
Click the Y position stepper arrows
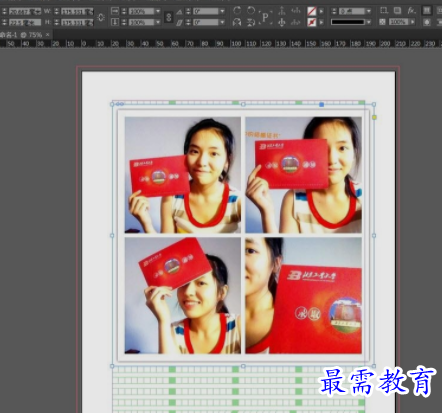tap(4, 23)
